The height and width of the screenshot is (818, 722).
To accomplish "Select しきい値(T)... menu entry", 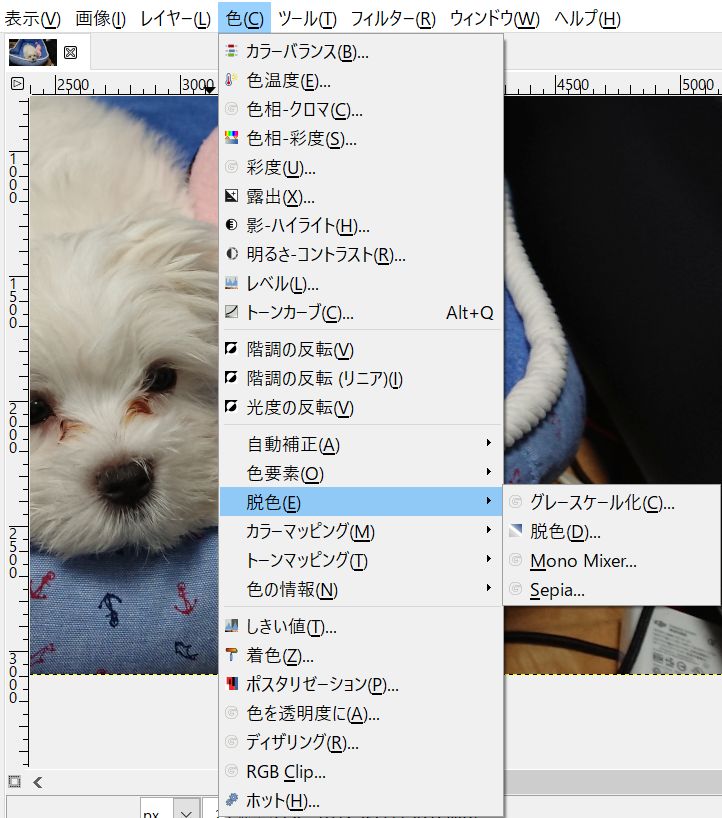I will pos(361,625).
